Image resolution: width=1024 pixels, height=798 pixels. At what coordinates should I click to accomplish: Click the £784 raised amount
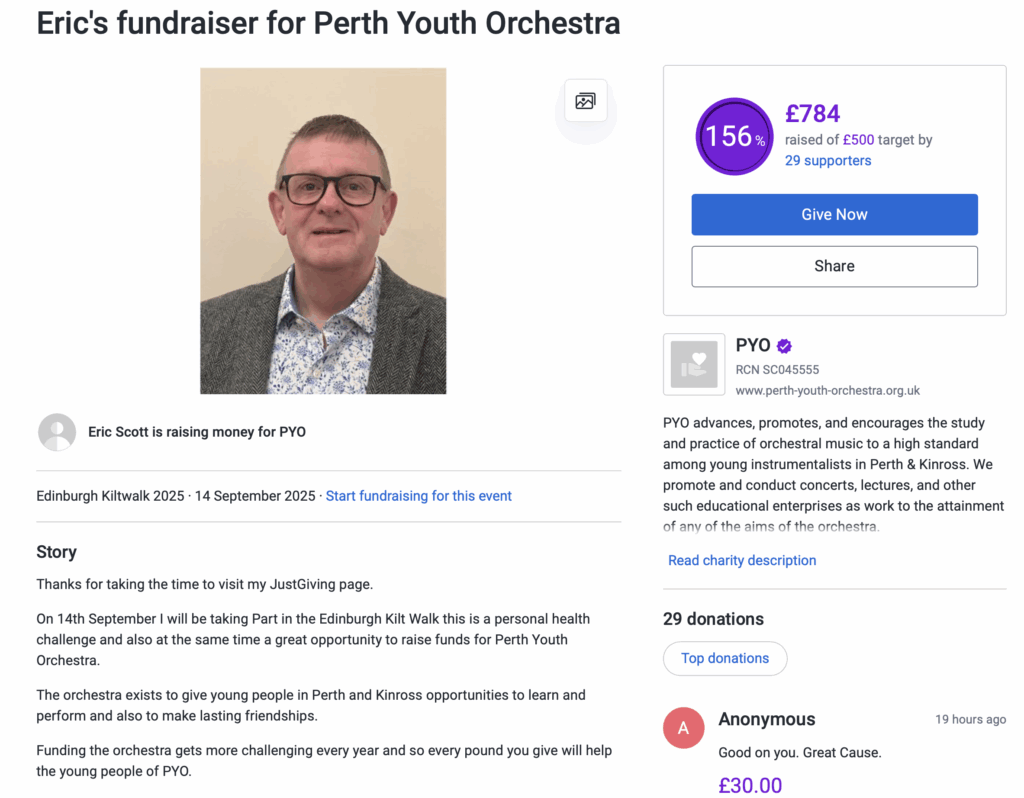pos(812,114)
